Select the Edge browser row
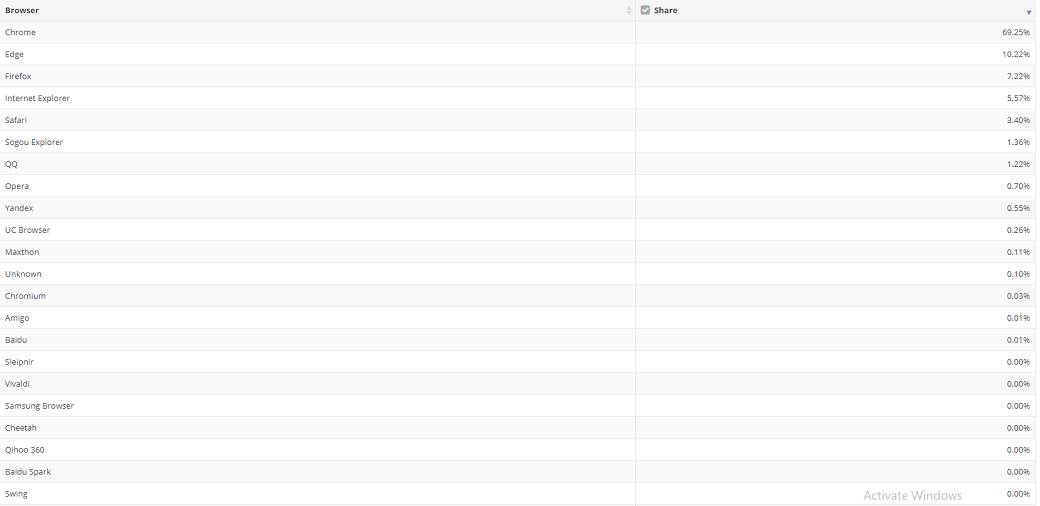 click(14, 54)
